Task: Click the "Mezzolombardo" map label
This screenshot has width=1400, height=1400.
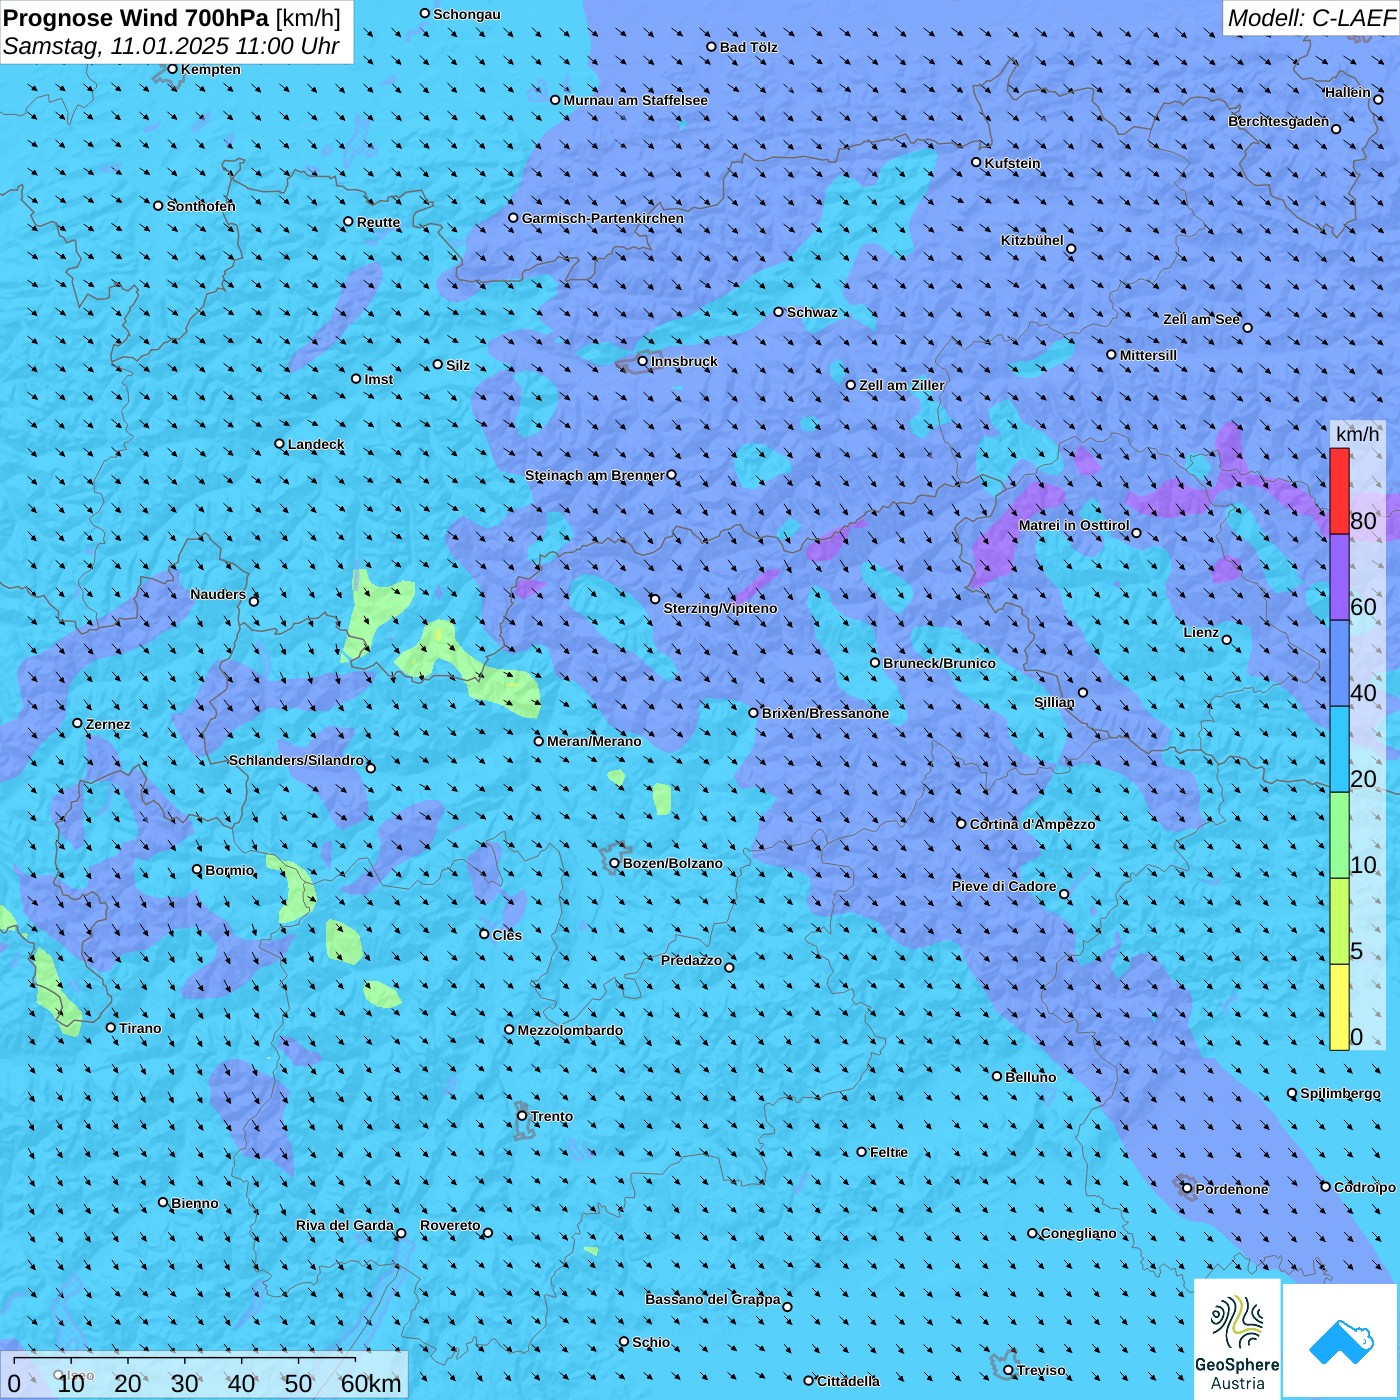Action: [570, 1030]
